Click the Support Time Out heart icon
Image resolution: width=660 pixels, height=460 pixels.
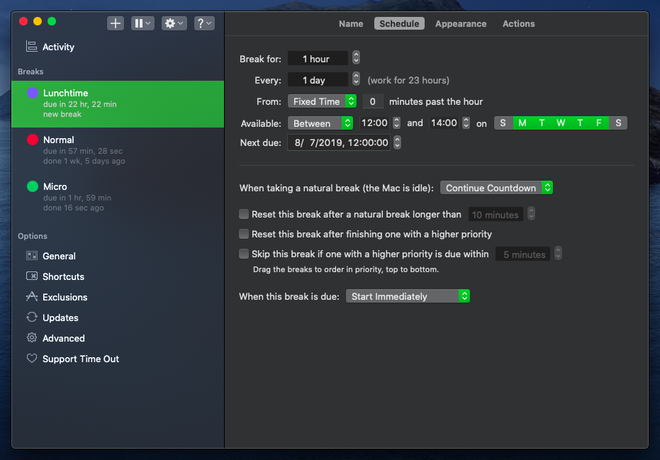(x=32, y=358)
